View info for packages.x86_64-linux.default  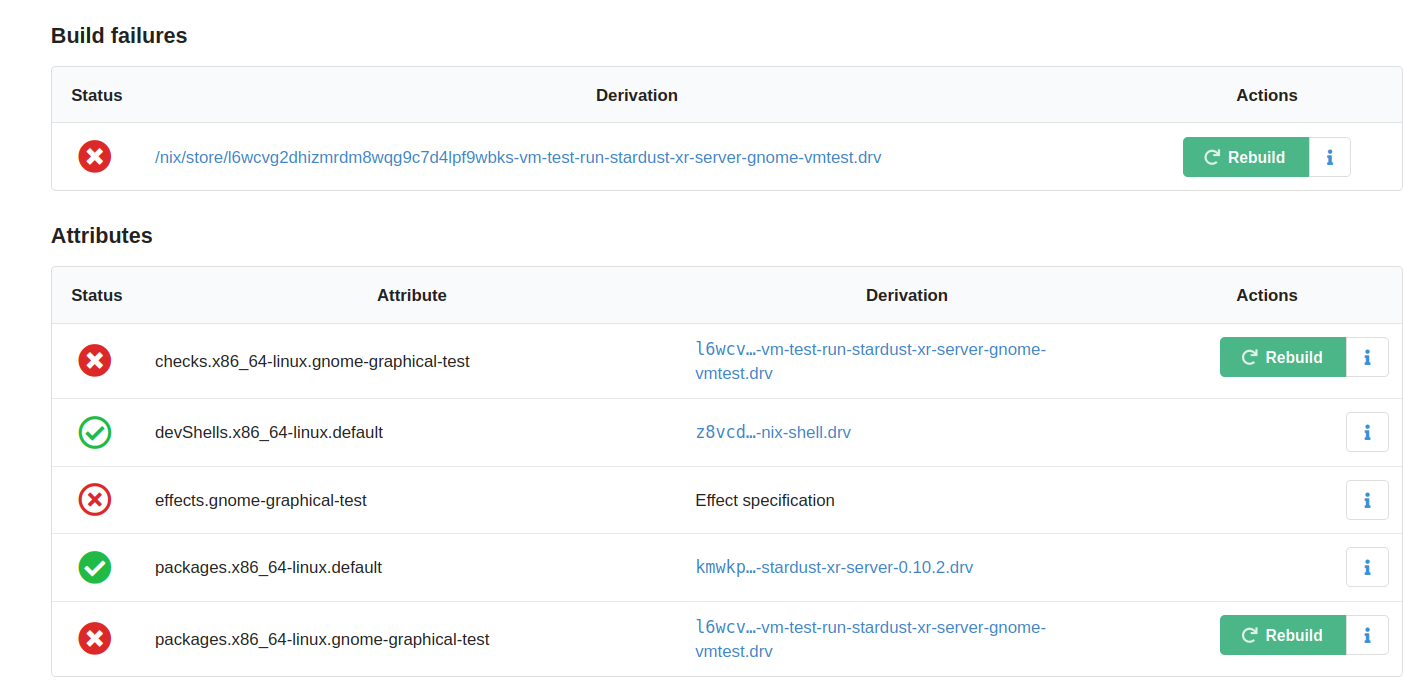1367,567
